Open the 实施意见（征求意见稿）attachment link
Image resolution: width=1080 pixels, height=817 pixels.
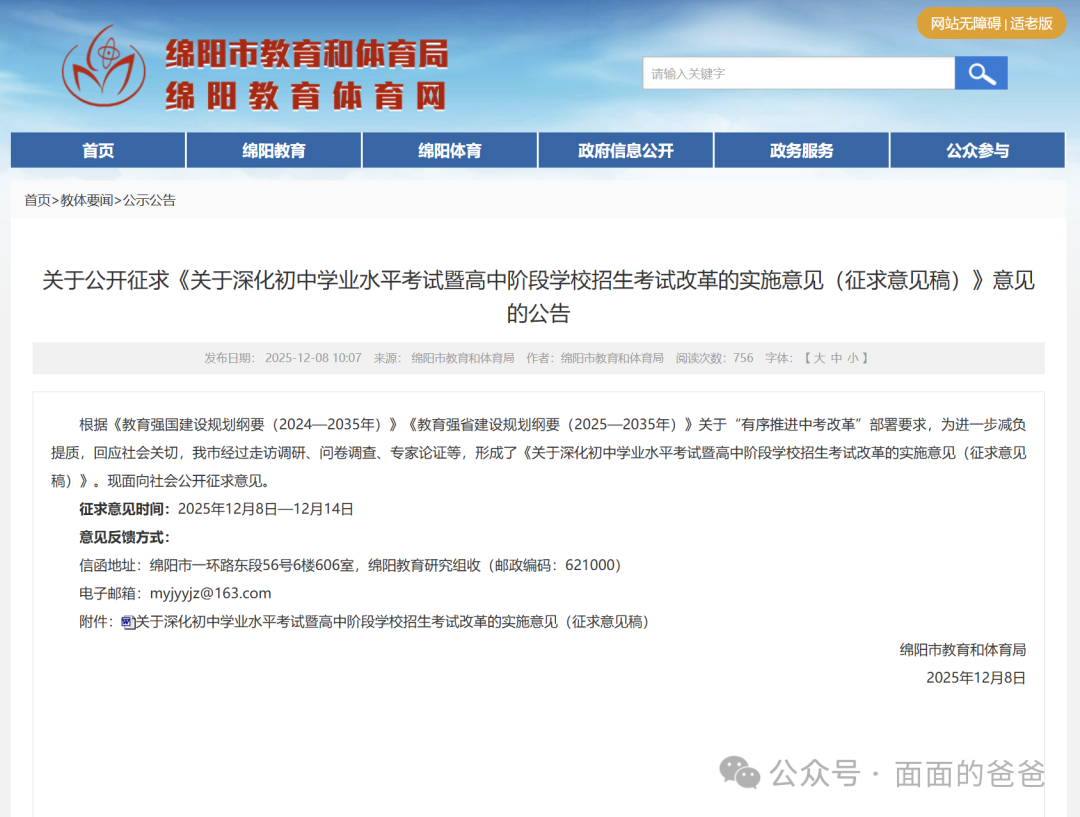coord(392,622)
